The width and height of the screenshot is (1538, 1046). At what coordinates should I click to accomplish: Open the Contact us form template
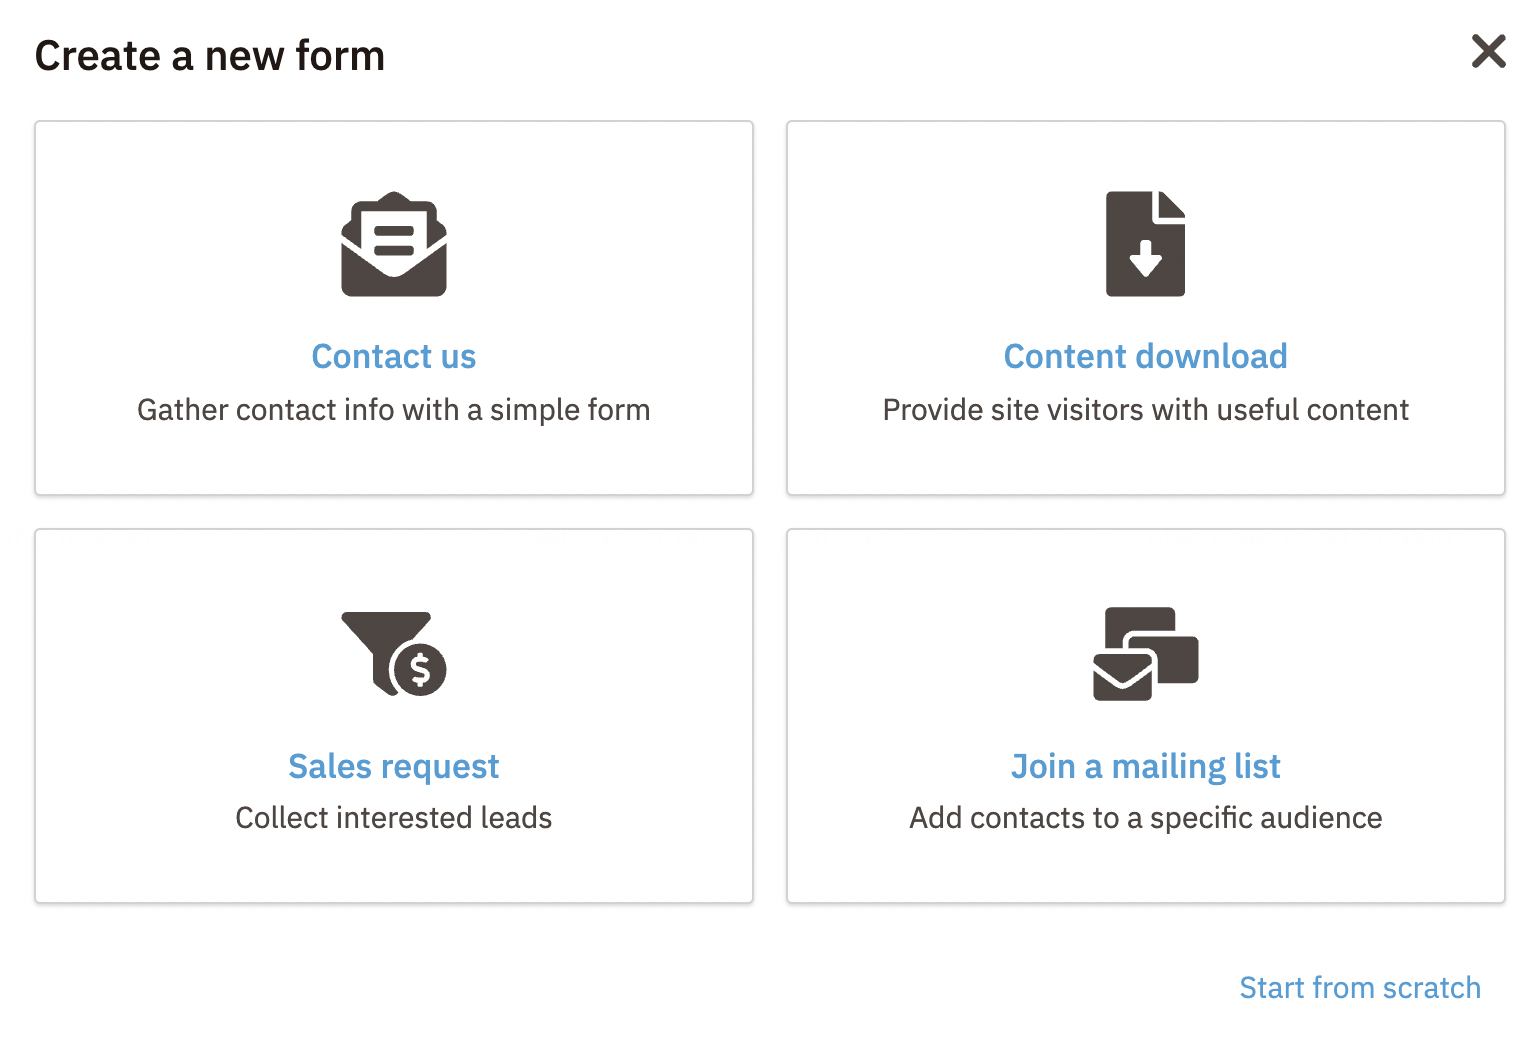click(x=394, y=356)
